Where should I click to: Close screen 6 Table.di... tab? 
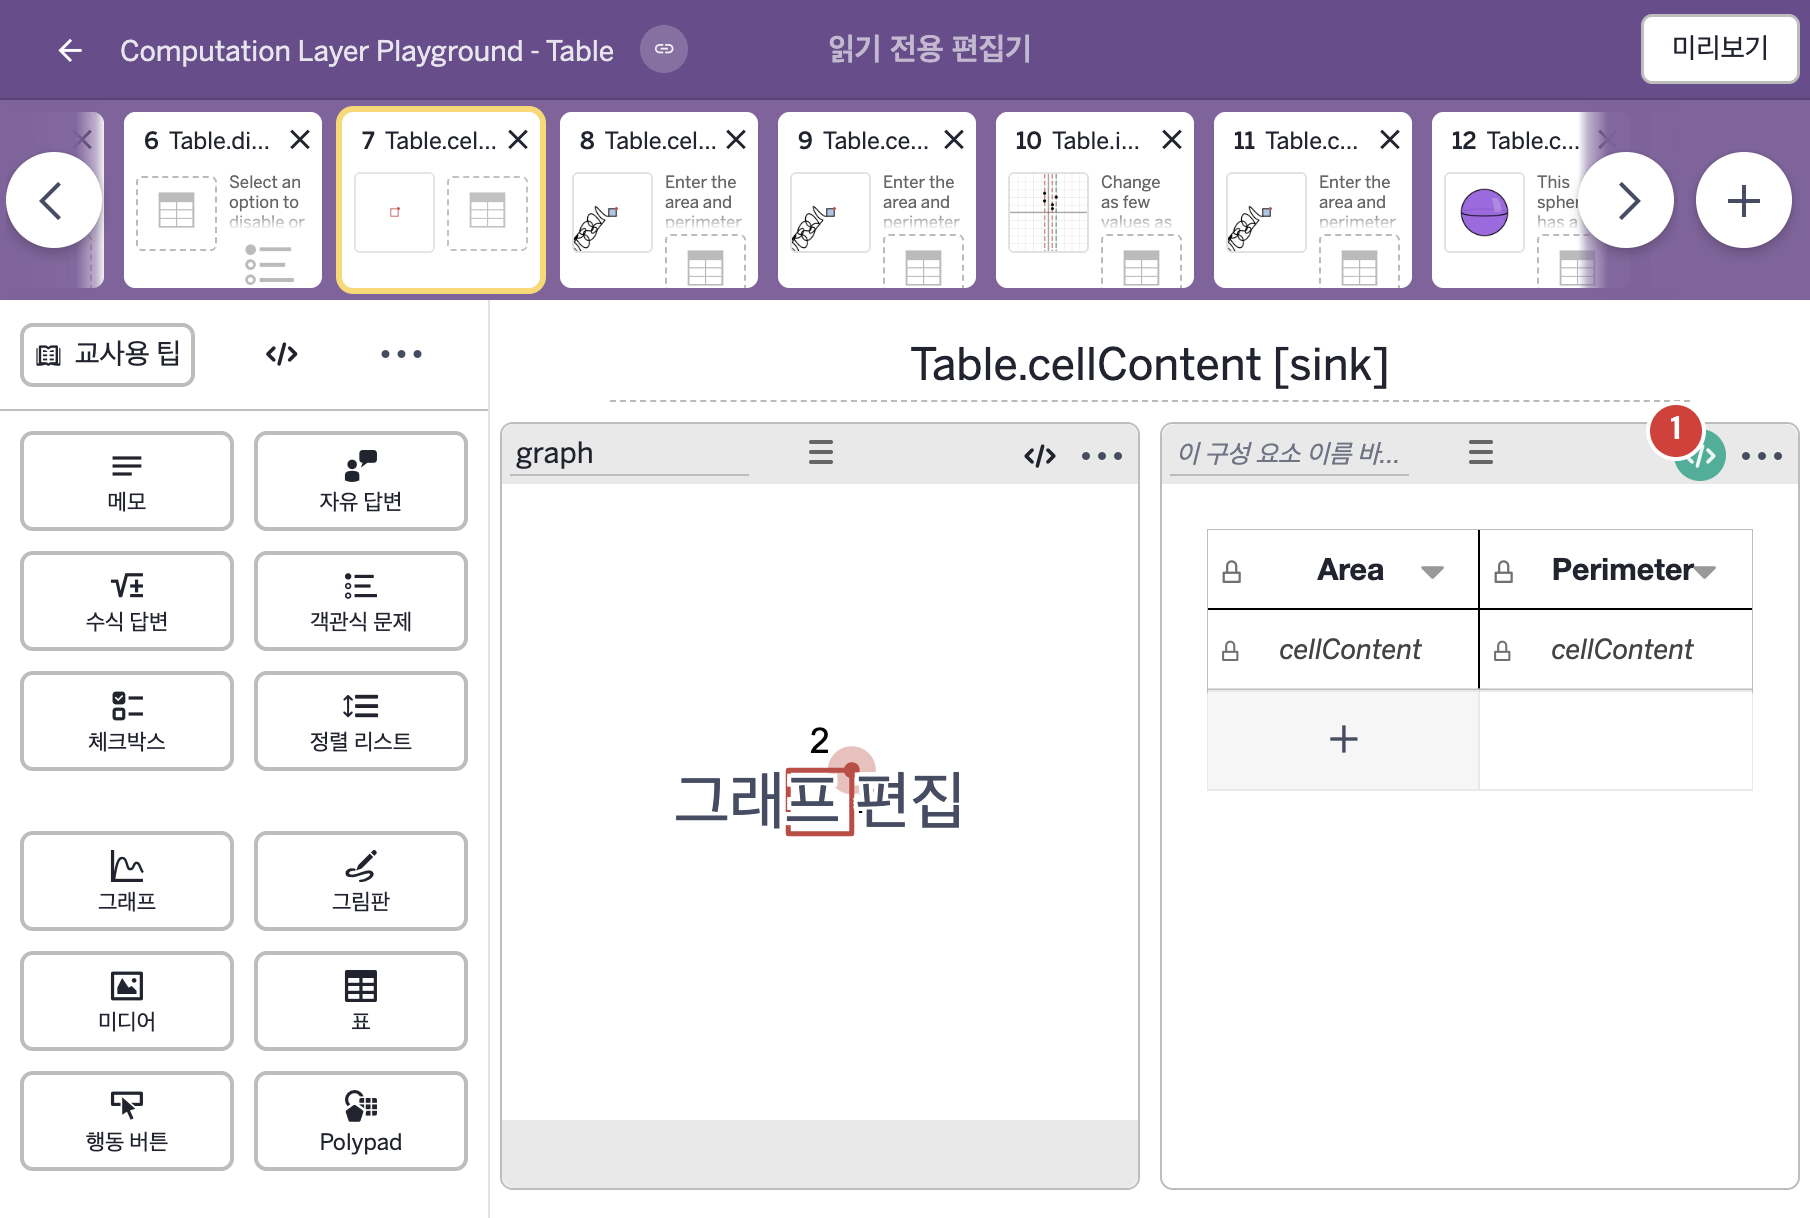pos(300,140)
